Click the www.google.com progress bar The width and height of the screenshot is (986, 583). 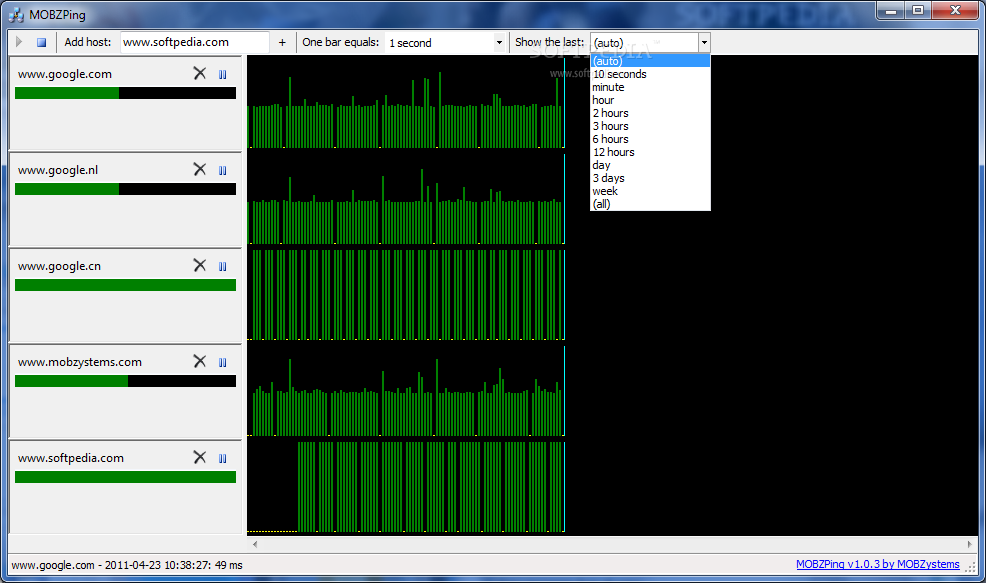[125, 93]
